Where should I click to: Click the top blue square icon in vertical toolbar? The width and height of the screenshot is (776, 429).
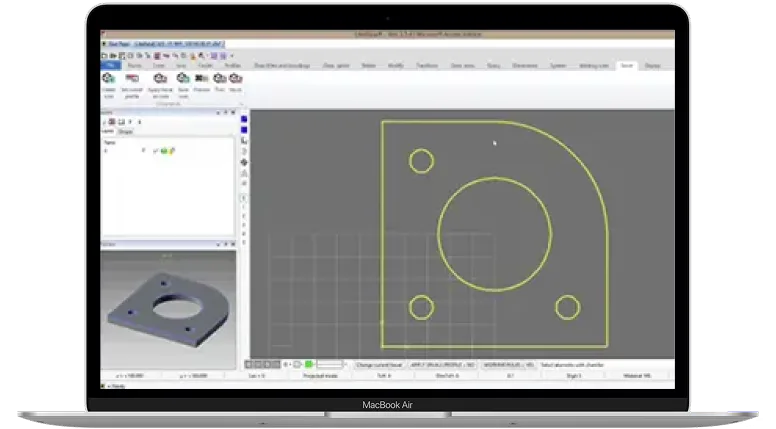pos(244,119)
